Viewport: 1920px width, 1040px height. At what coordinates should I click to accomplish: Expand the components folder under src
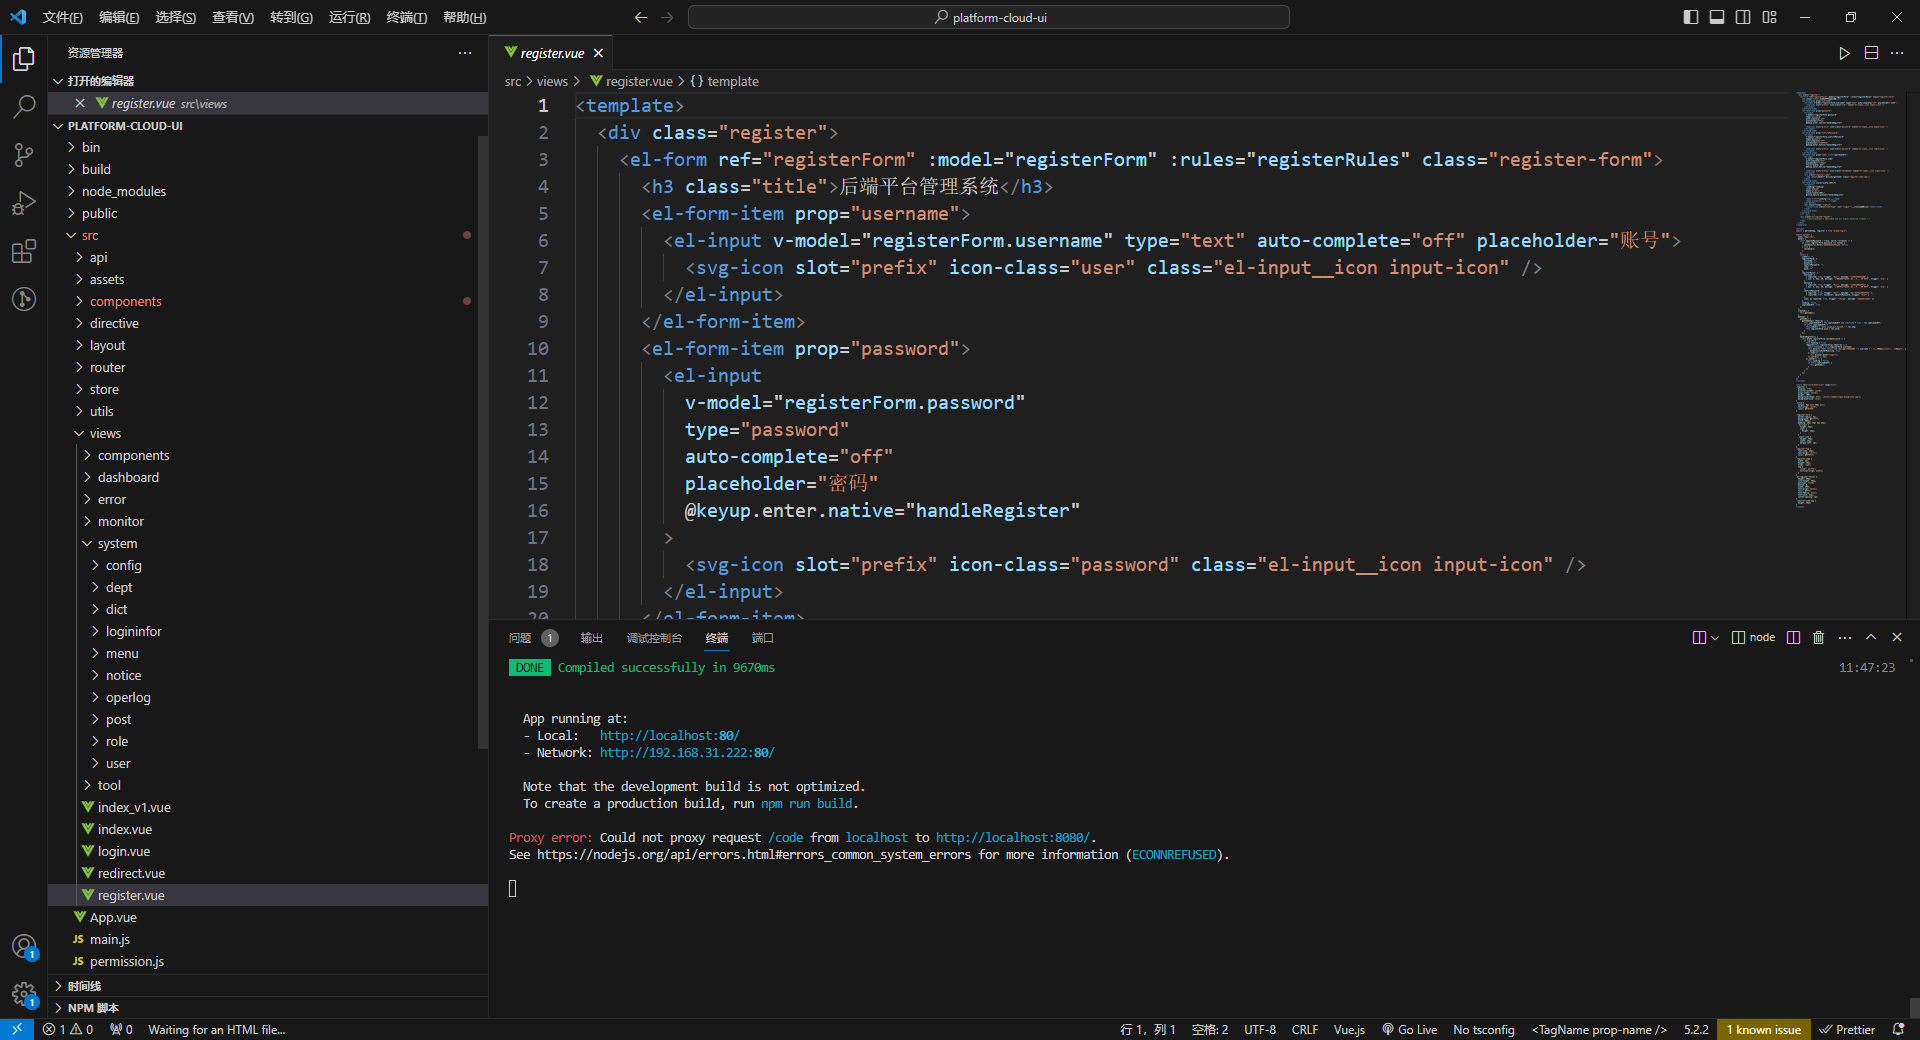click(x=268, y=301)
